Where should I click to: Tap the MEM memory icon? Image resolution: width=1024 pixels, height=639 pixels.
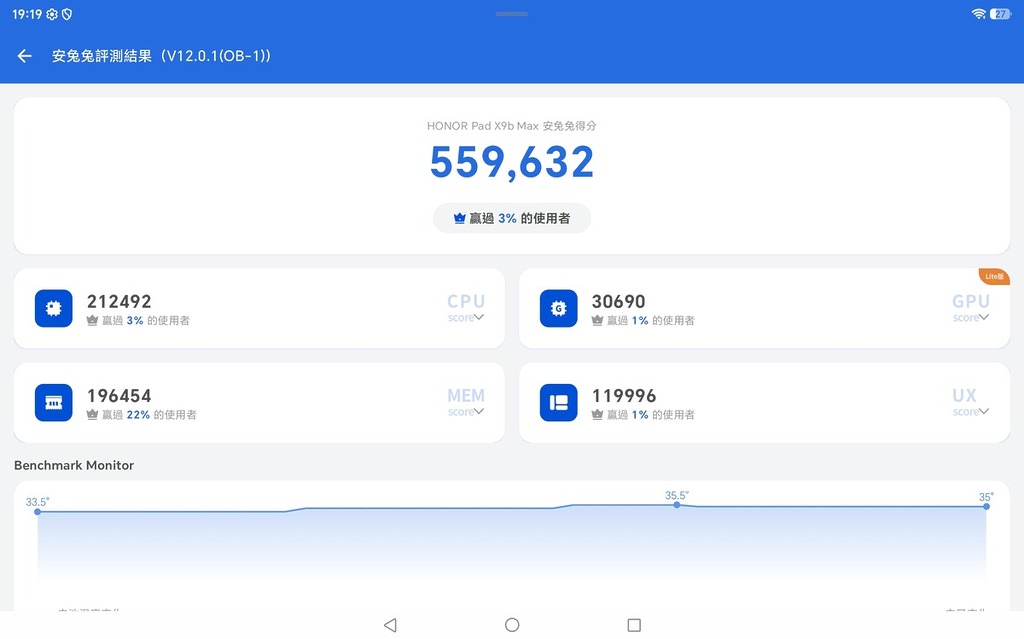[x=54, y=402]
